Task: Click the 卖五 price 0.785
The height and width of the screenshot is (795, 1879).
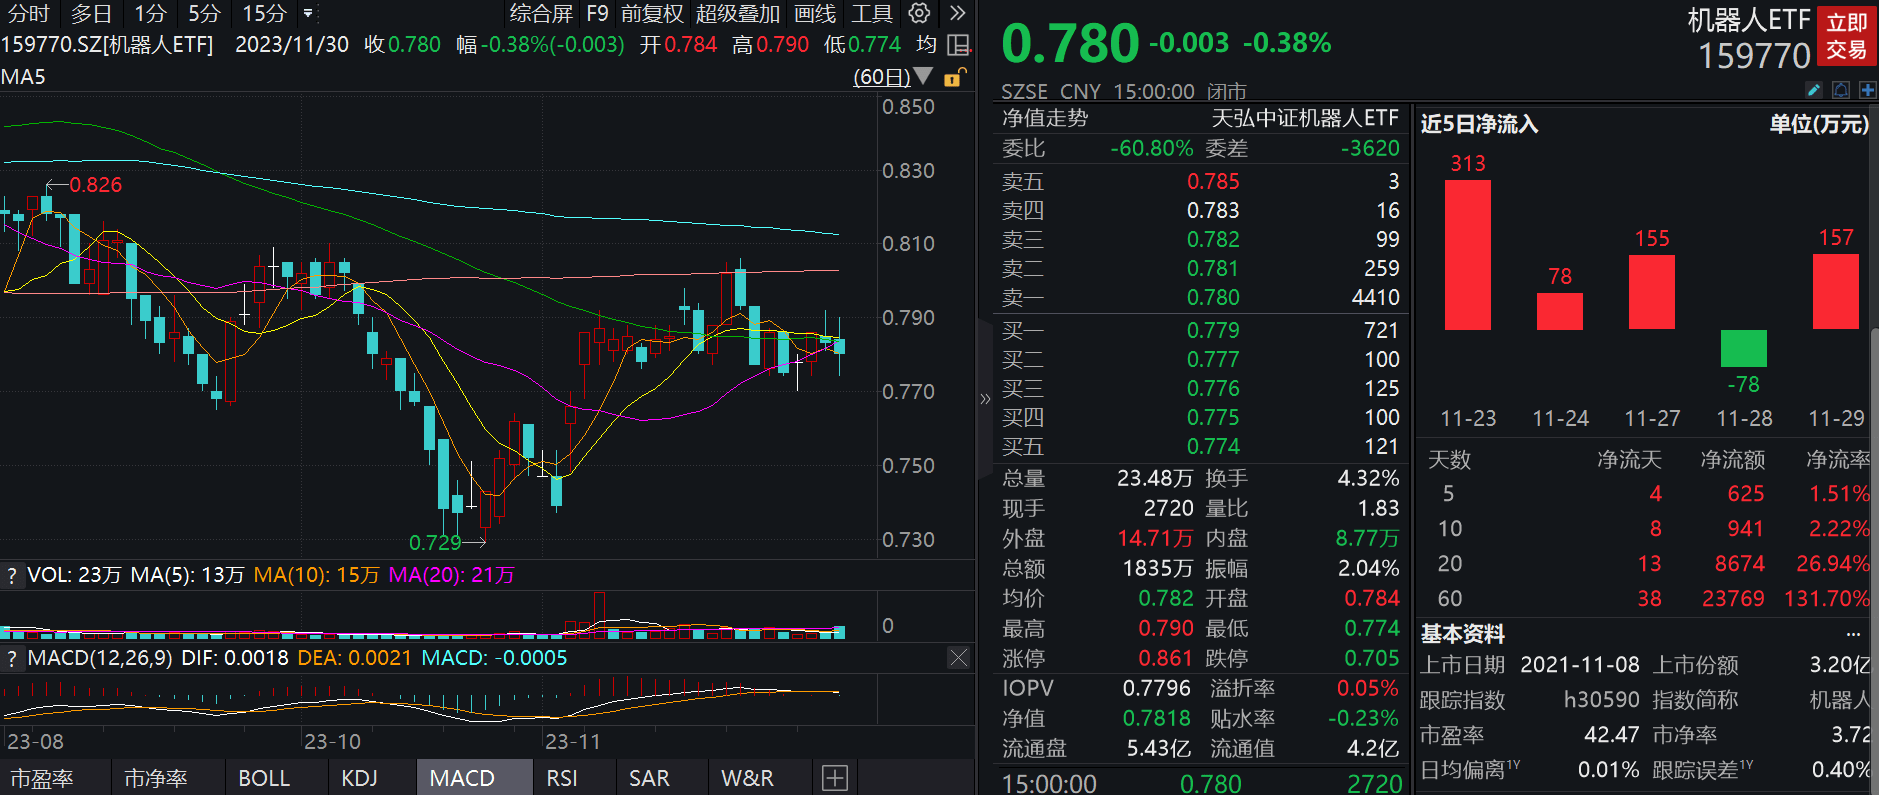Action: tap(1213, 181)
